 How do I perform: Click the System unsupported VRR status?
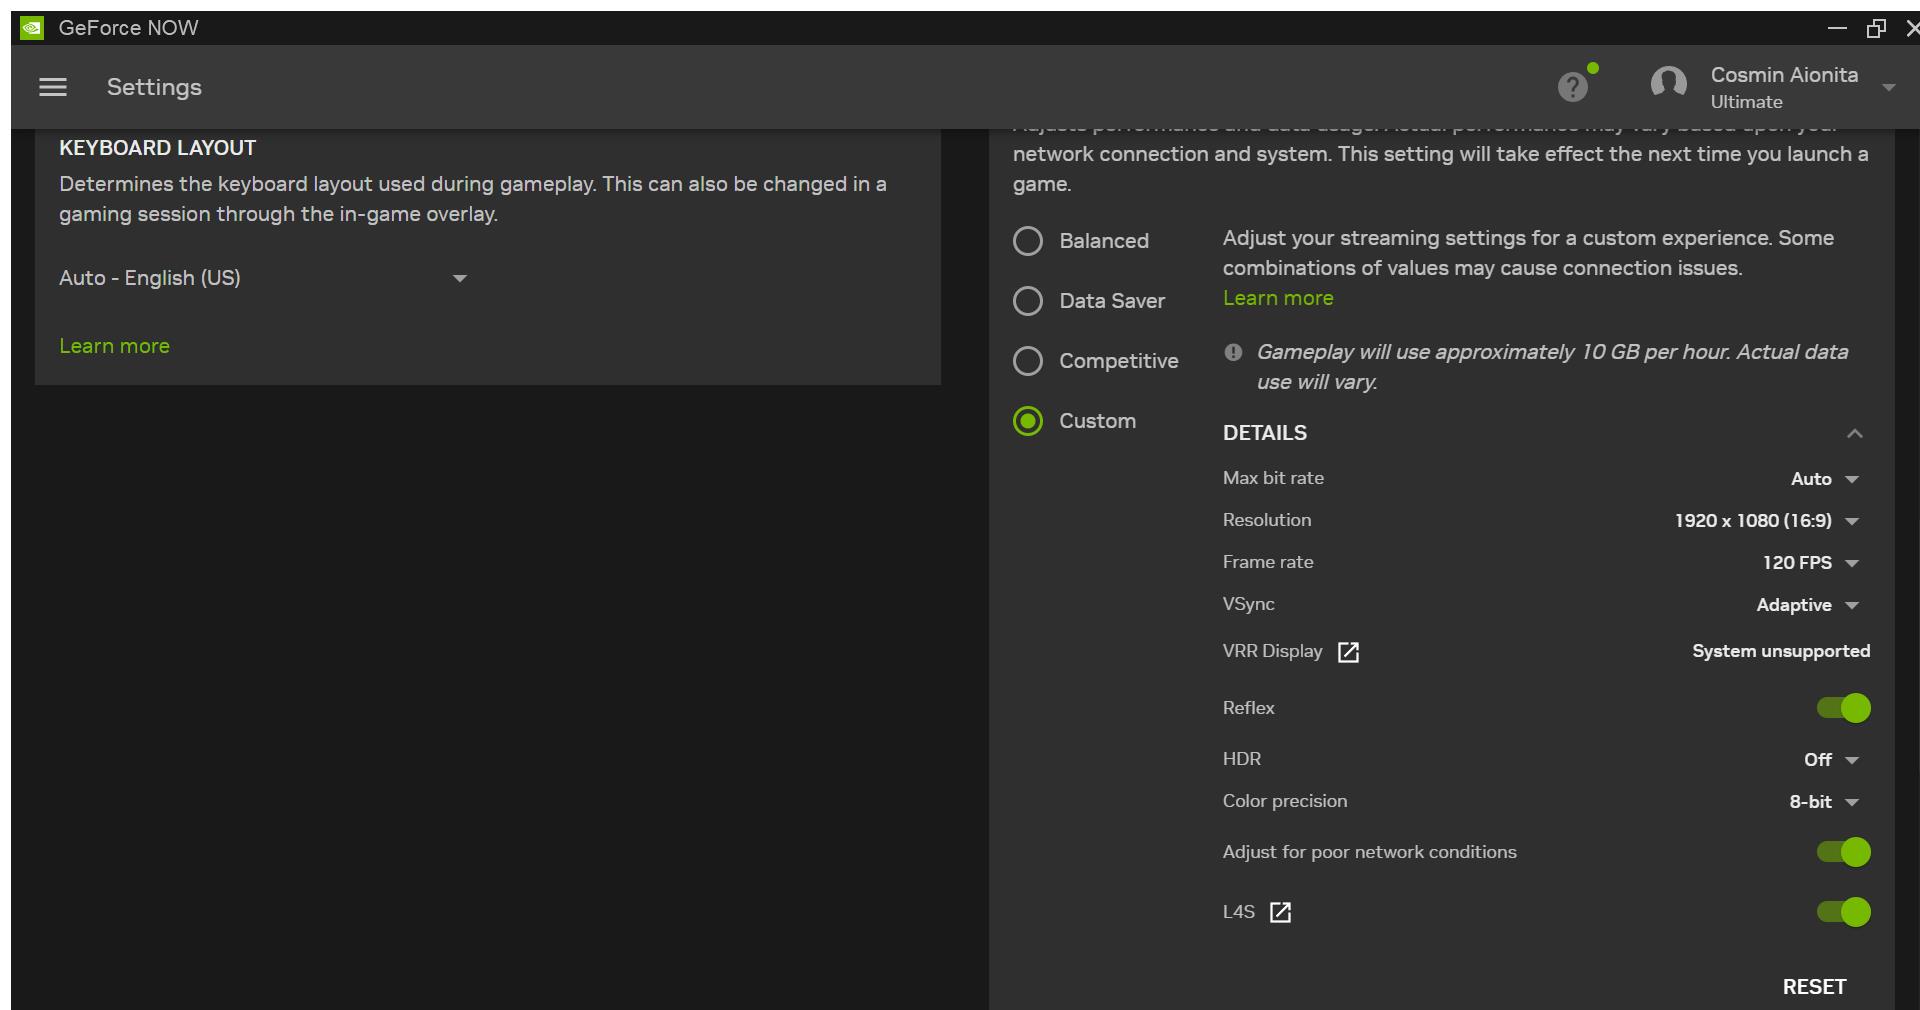1781,651
